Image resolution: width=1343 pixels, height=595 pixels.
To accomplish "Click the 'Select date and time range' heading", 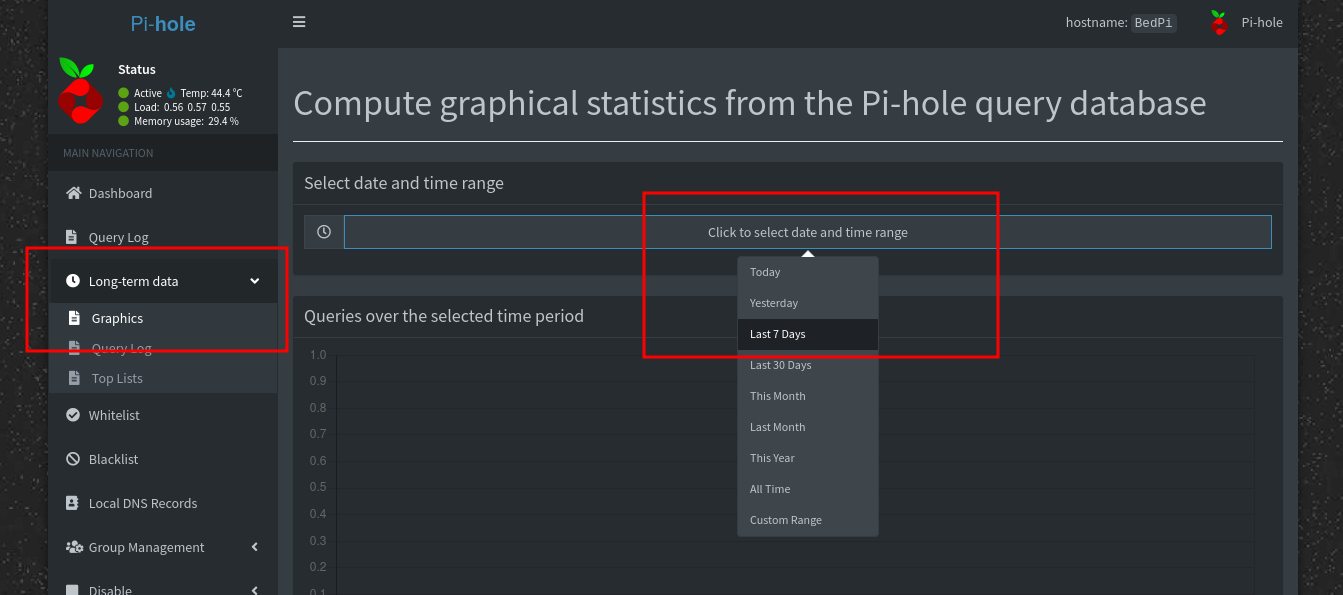I will point(404,183).
